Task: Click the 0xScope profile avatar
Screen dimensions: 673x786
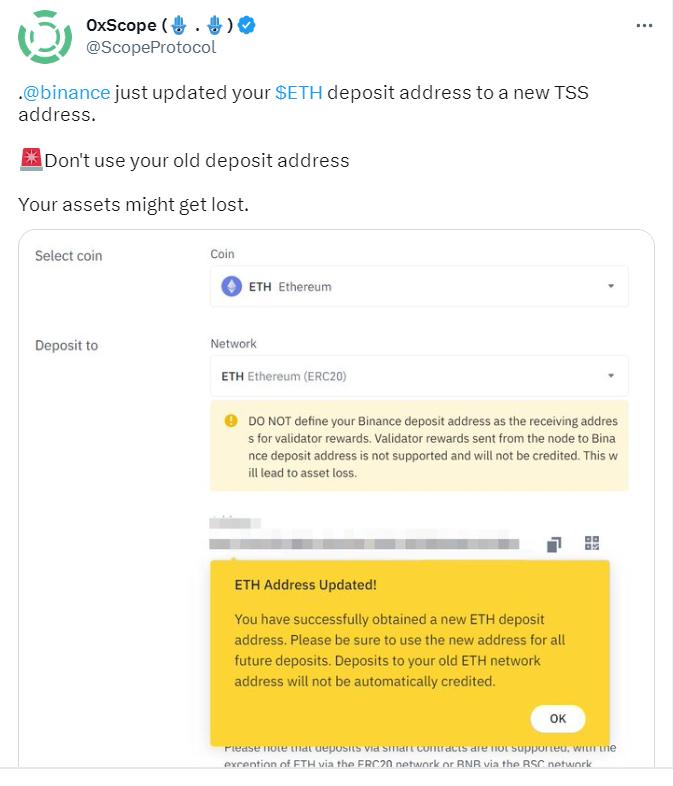Action: 45,36
